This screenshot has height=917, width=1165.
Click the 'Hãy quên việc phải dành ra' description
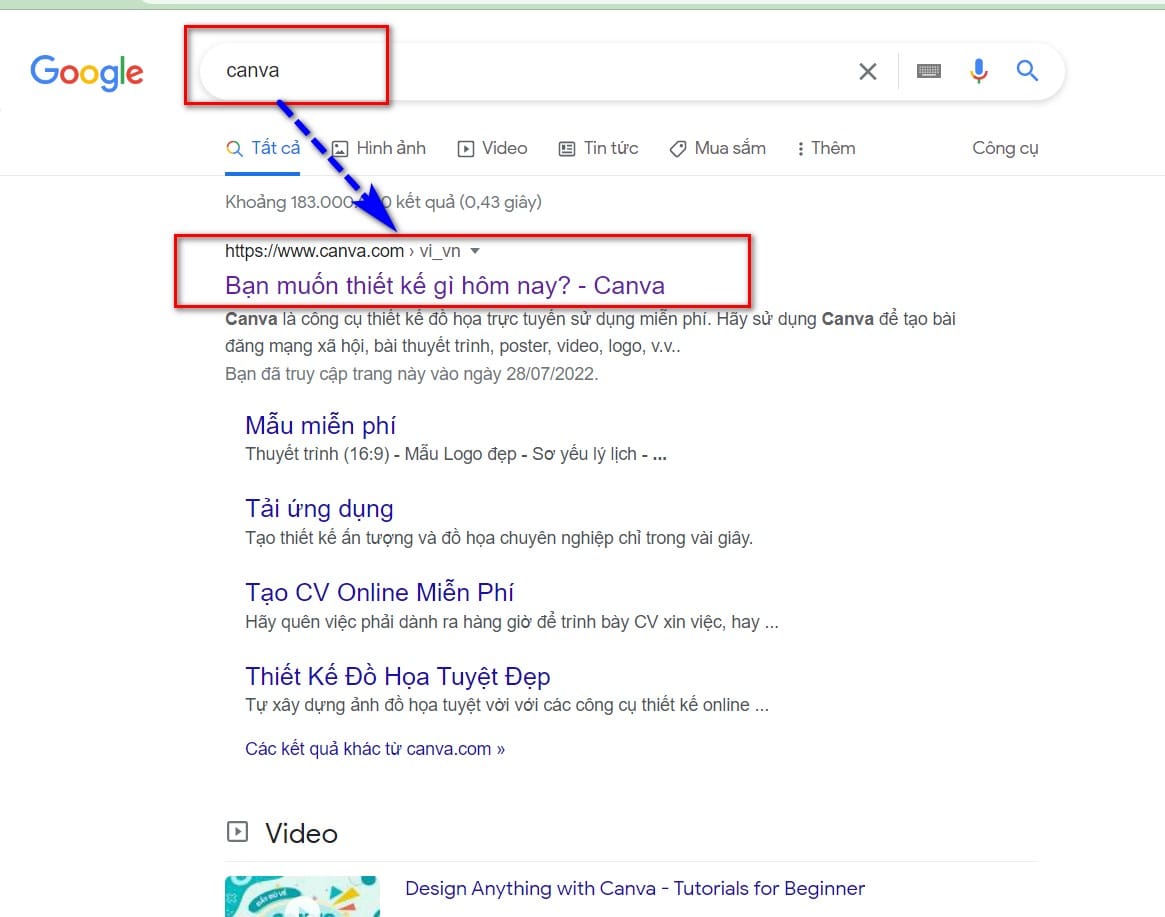(x=512, y=622)
